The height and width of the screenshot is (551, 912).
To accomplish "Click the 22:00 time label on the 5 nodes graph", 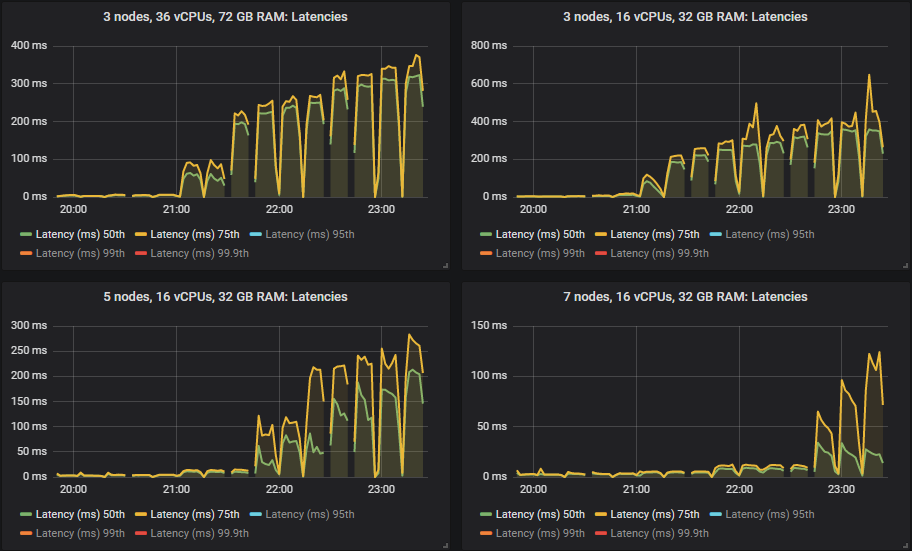I will point(279,490).
